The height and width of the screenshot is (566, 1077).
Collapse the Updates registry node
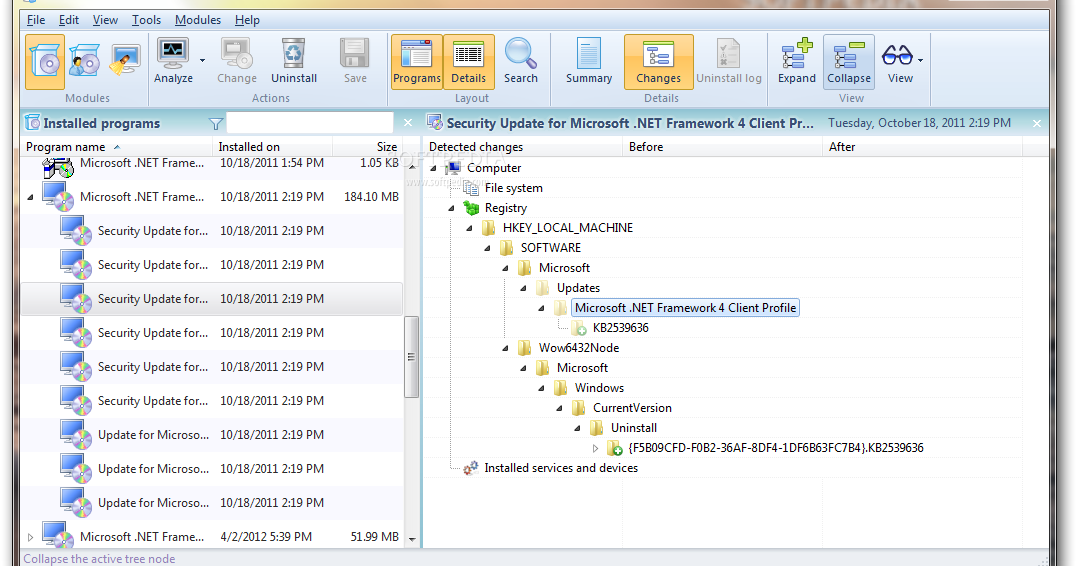pyautogui.click(x=523, y=288)
